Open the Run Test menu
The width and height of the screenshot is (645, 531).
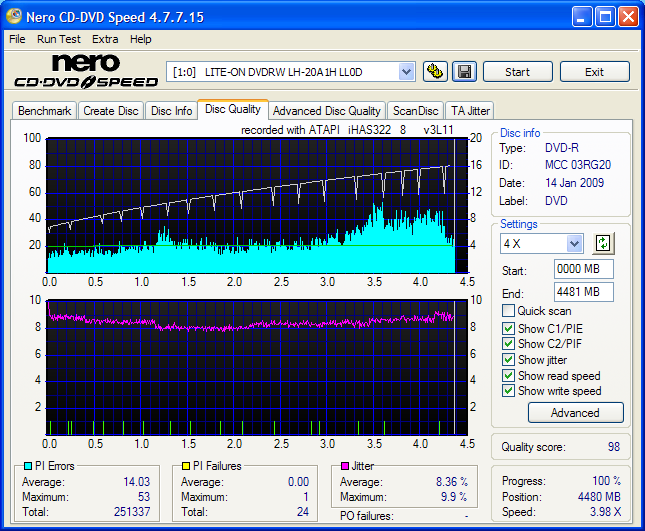pos(59,39)
